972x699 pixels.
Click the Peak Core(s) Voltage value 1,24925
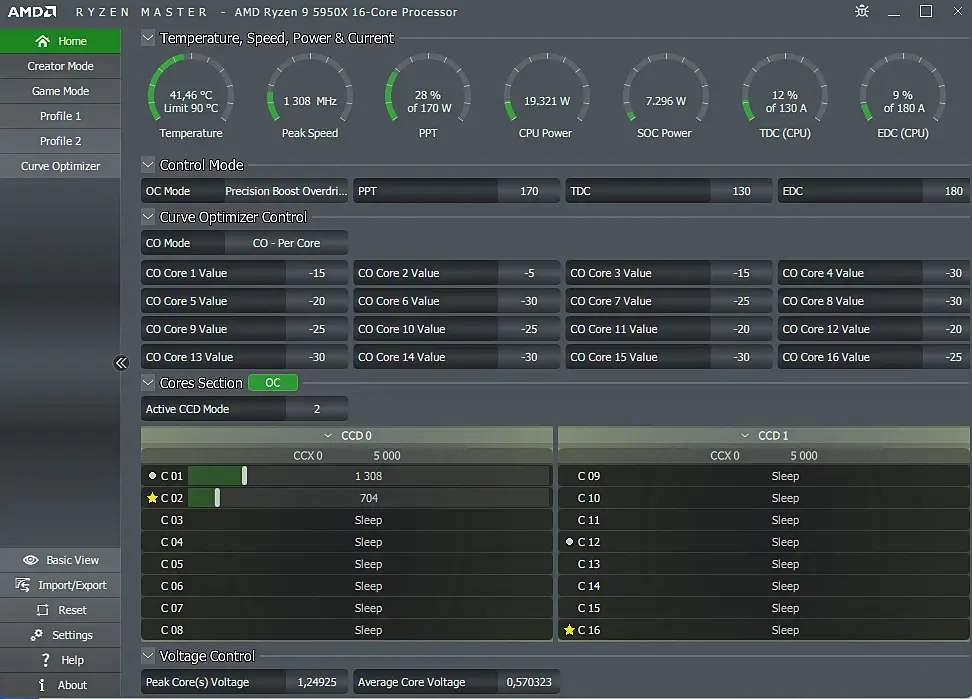click(317, 682)
